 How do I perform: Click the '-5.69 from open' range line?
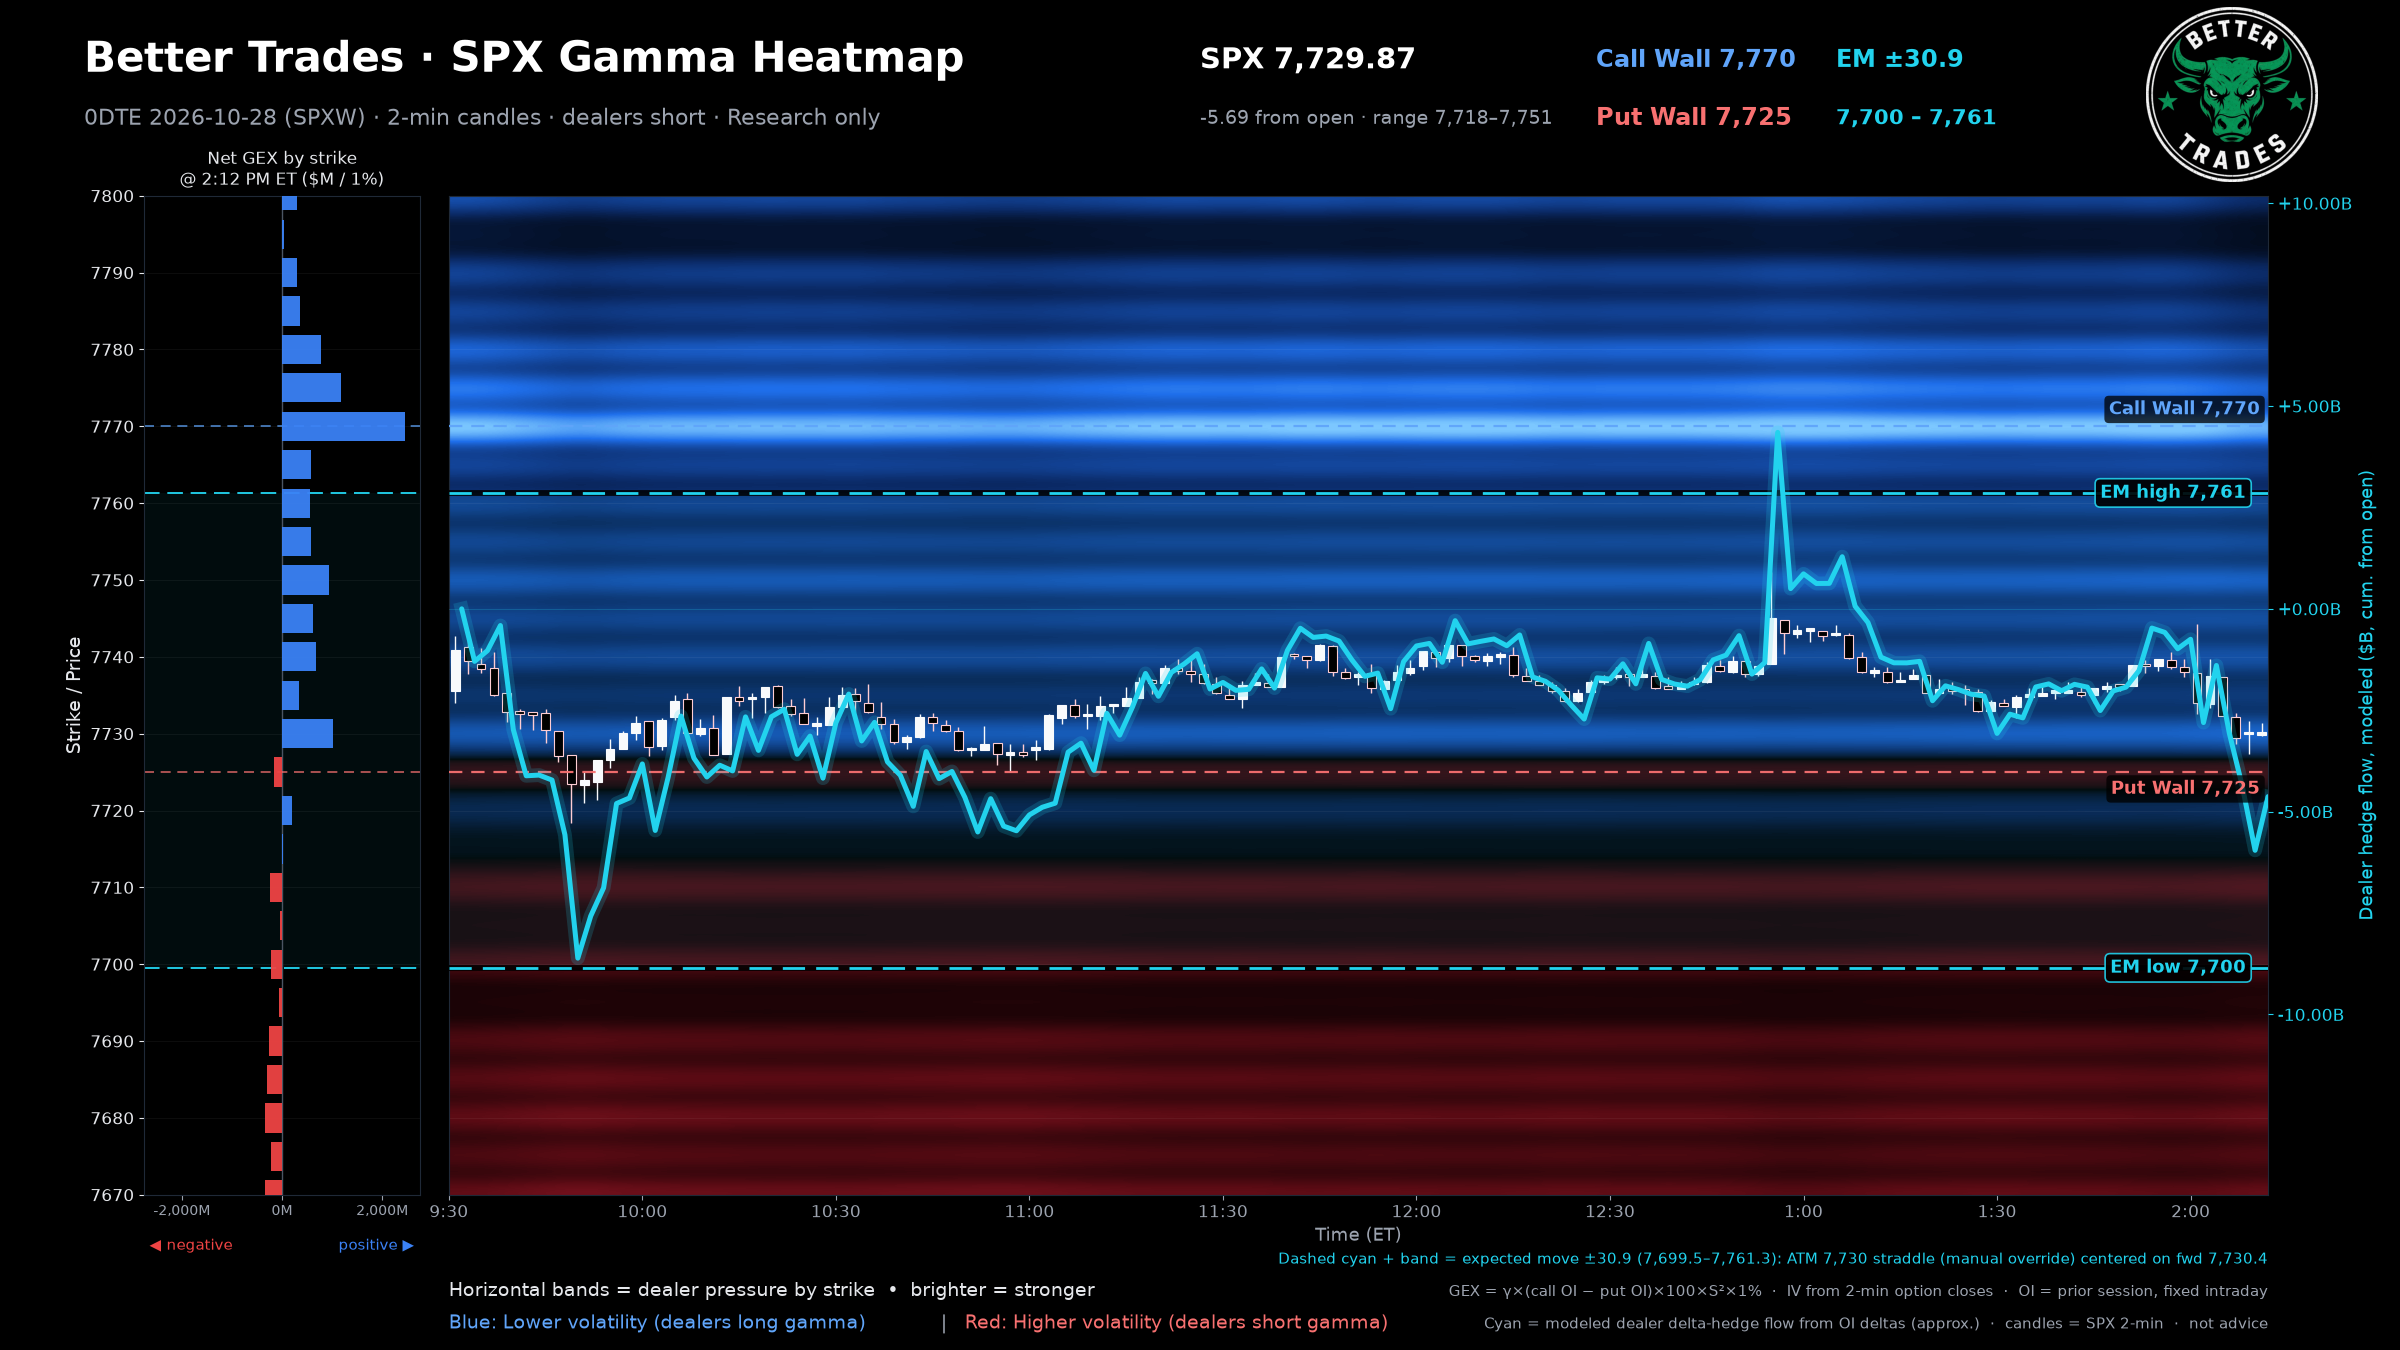[1375, 117]
